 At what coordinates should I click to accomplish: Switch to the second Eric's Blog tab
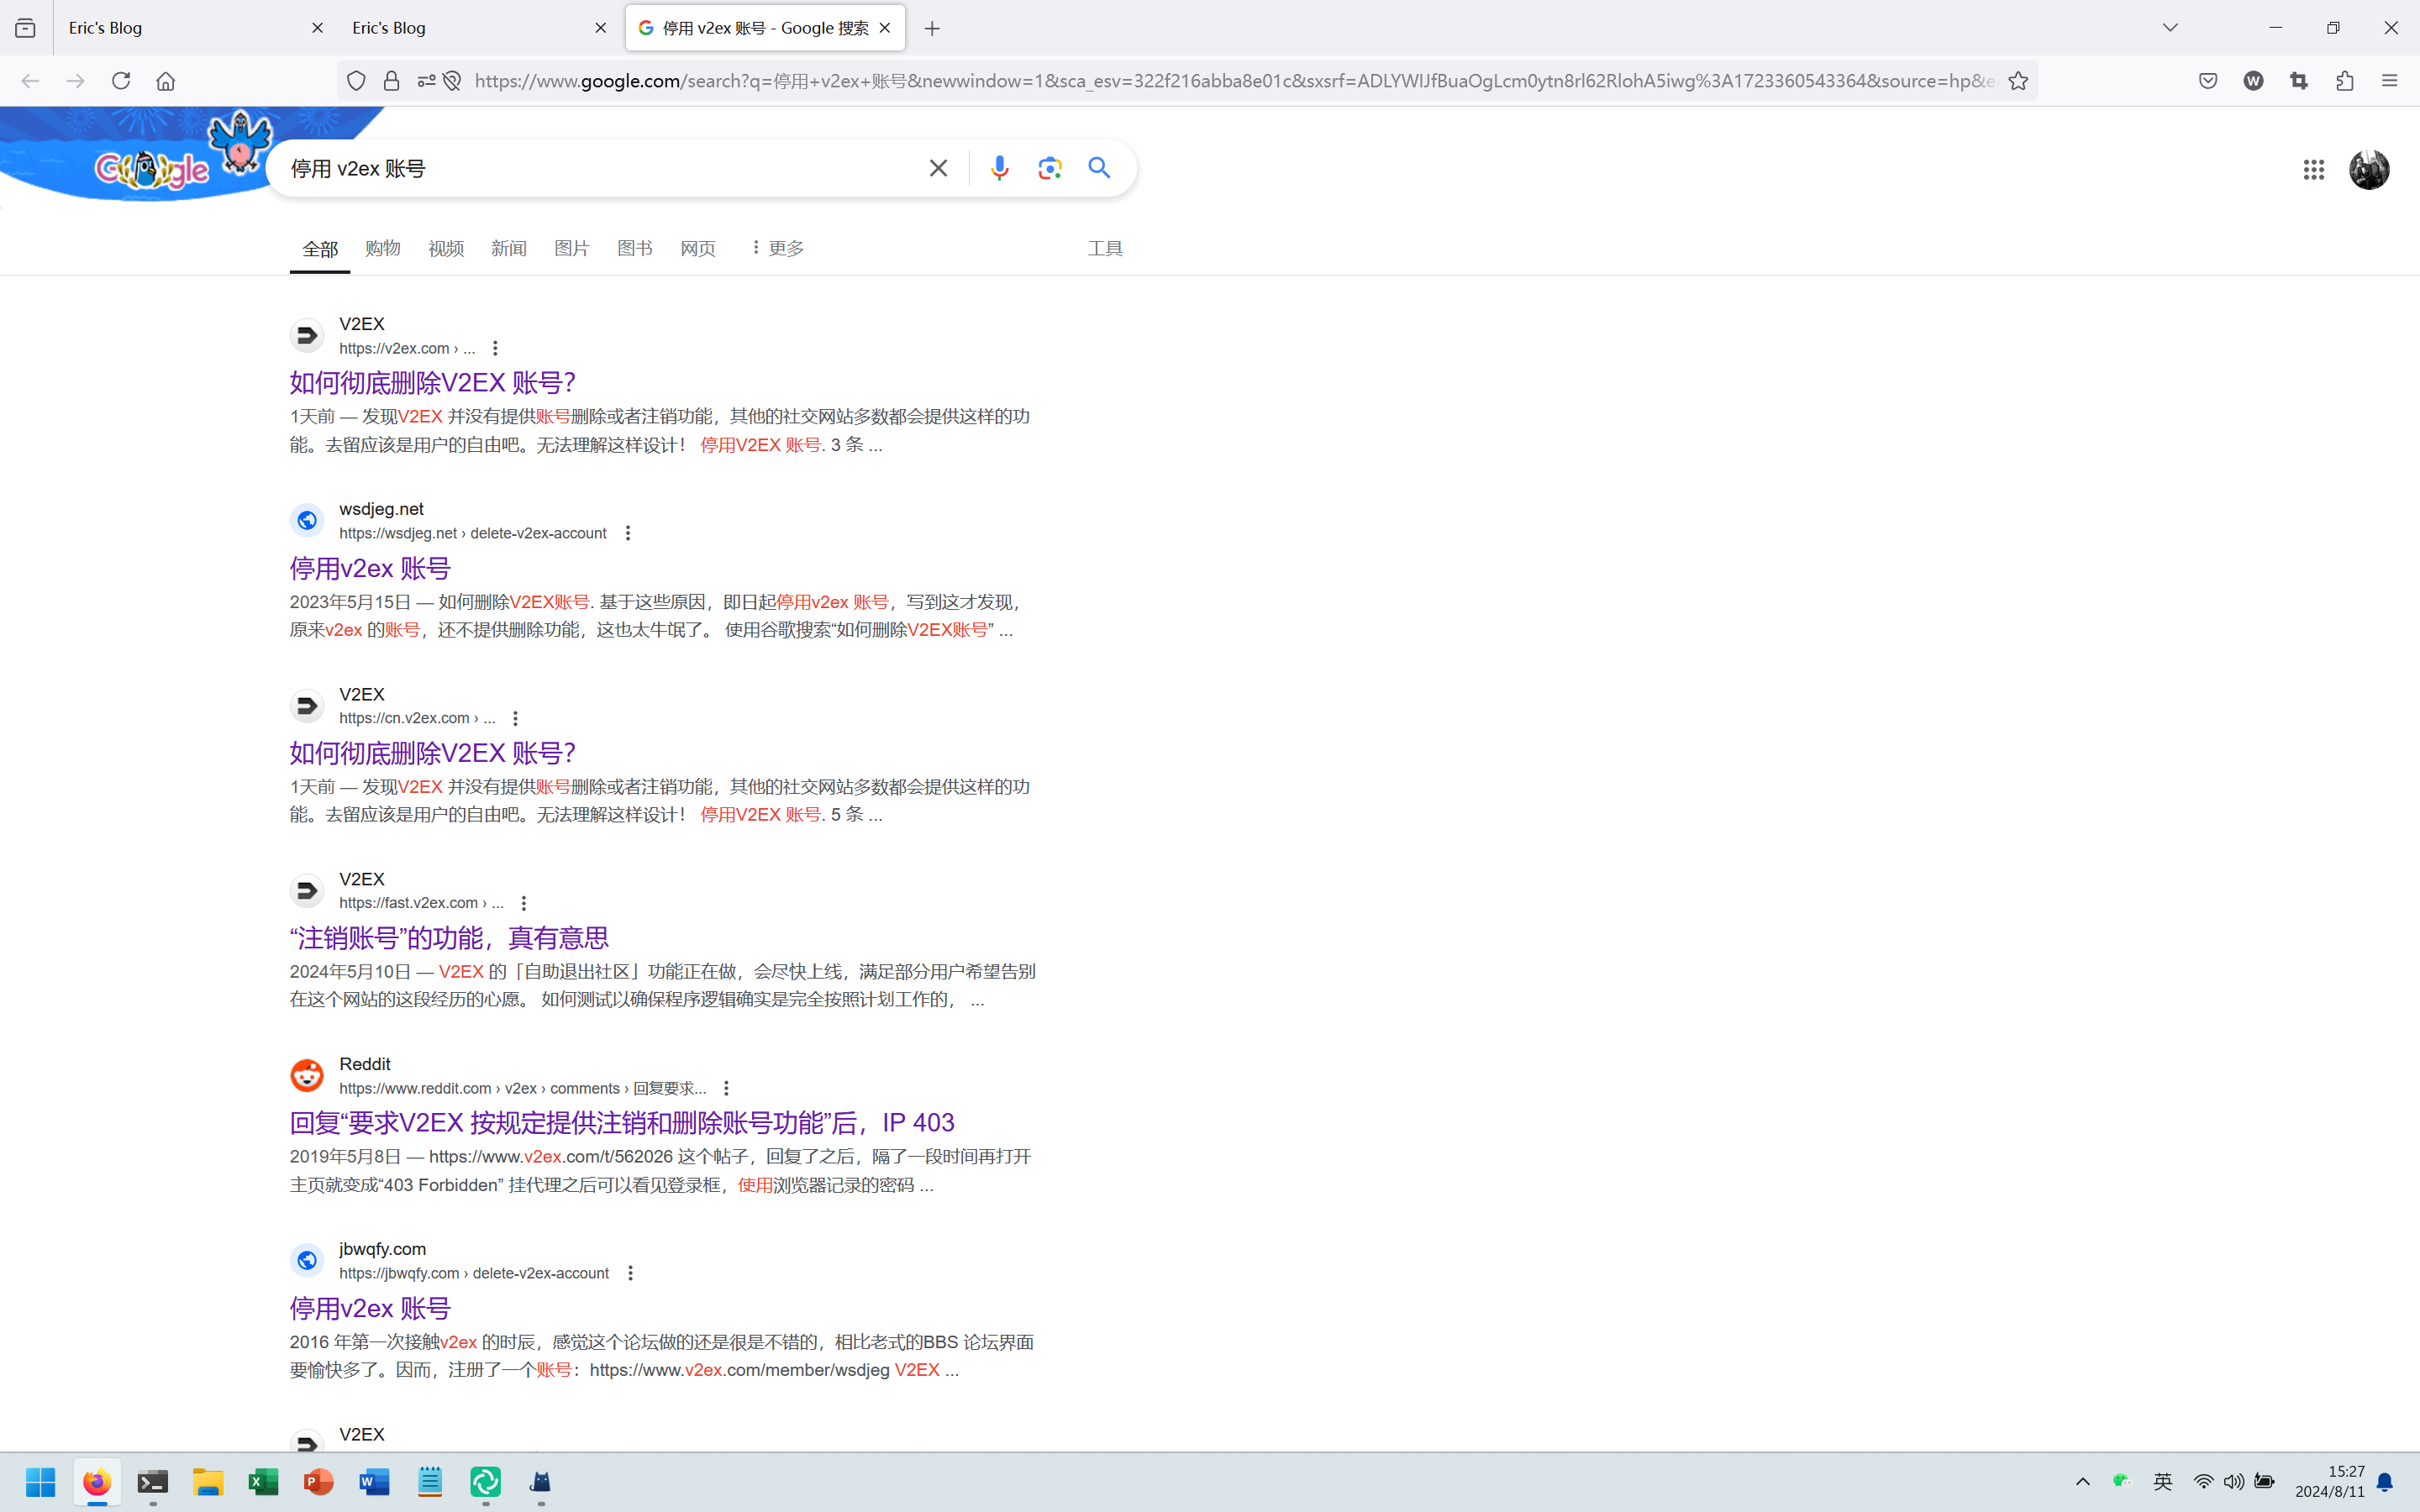[x=478, y=28]
